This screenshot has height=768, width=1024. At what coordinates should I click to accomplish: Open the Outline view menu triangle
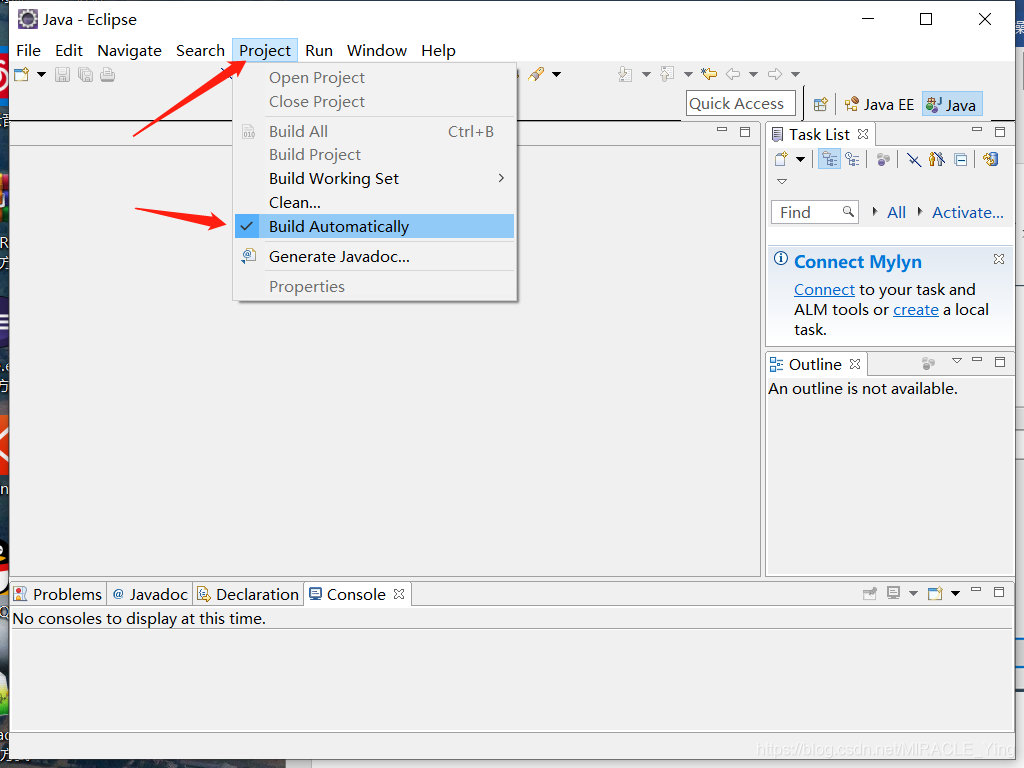[957, 360]
